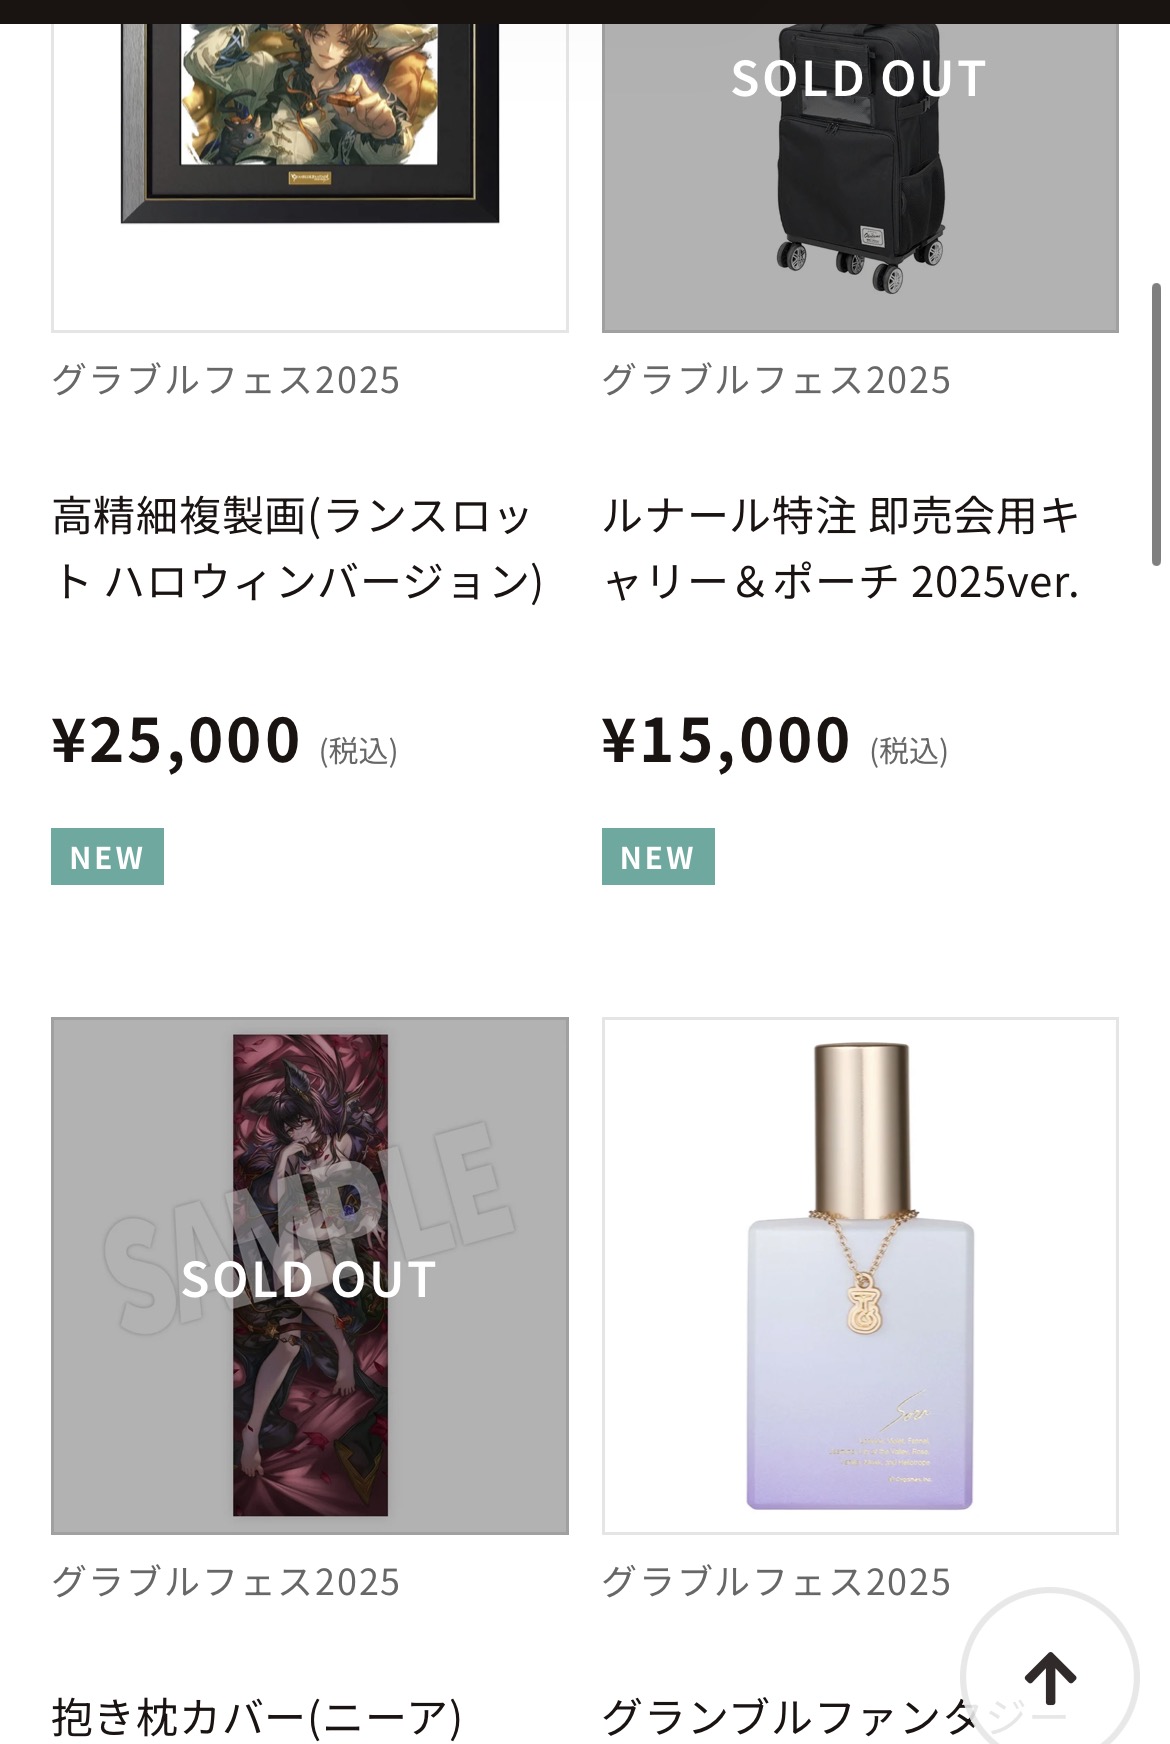Click the グラブルフェス2025 label under the perfume
This screenshot has height=1744, width=1170.
pos(775,1582)
